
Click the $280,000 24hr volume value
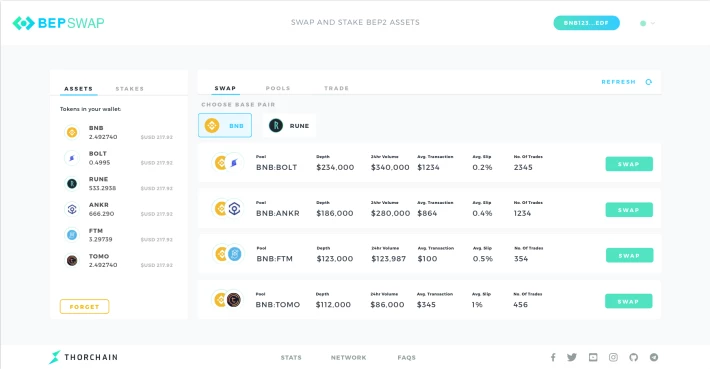[x=390, y=213]
